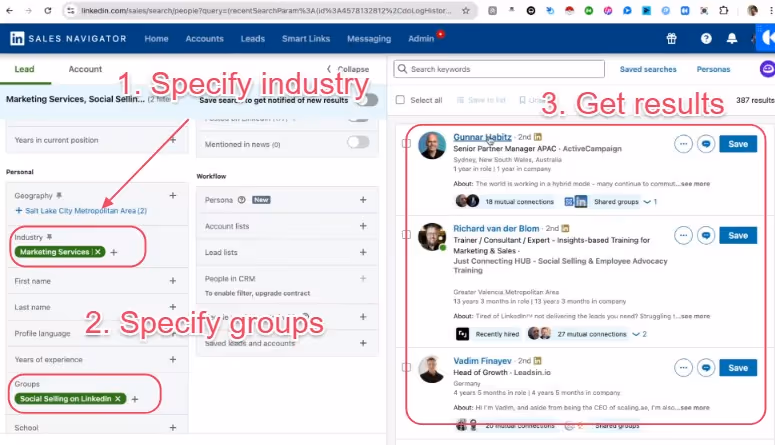This screenshot has width=775, height=445.
Task: Open the Saved searches link
Action: click(648, 69)
